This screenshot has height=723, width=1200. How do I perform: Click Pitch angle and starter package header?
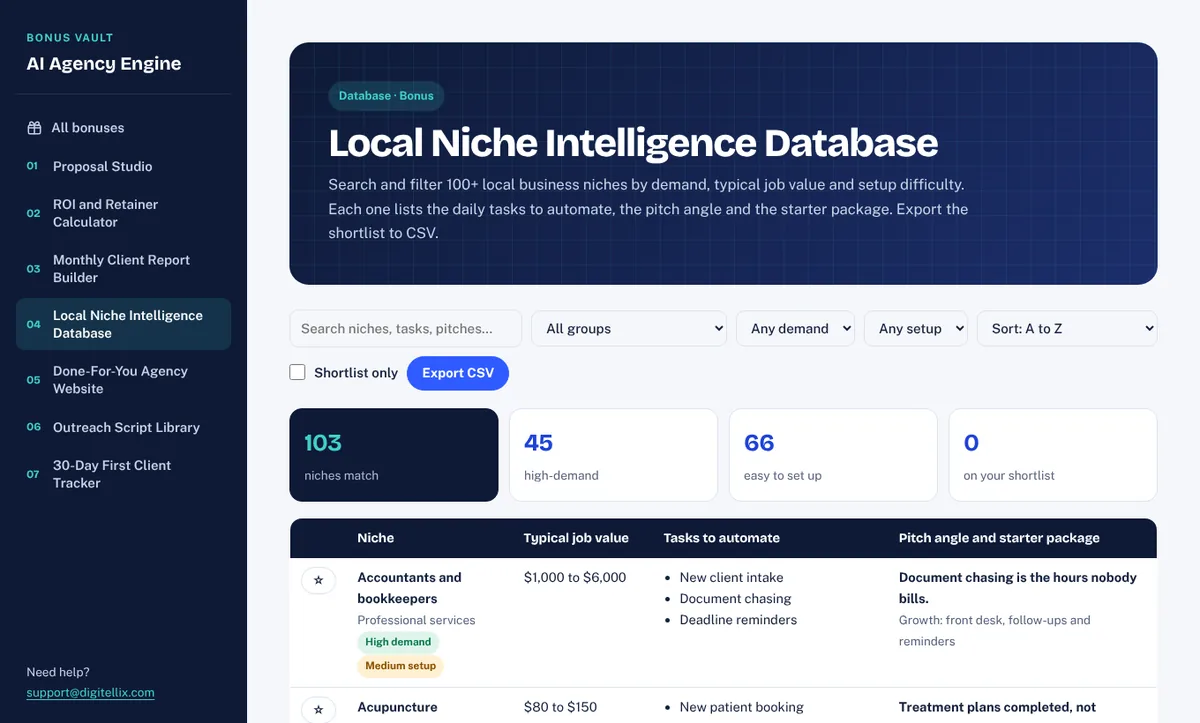[x=999, y=538]
